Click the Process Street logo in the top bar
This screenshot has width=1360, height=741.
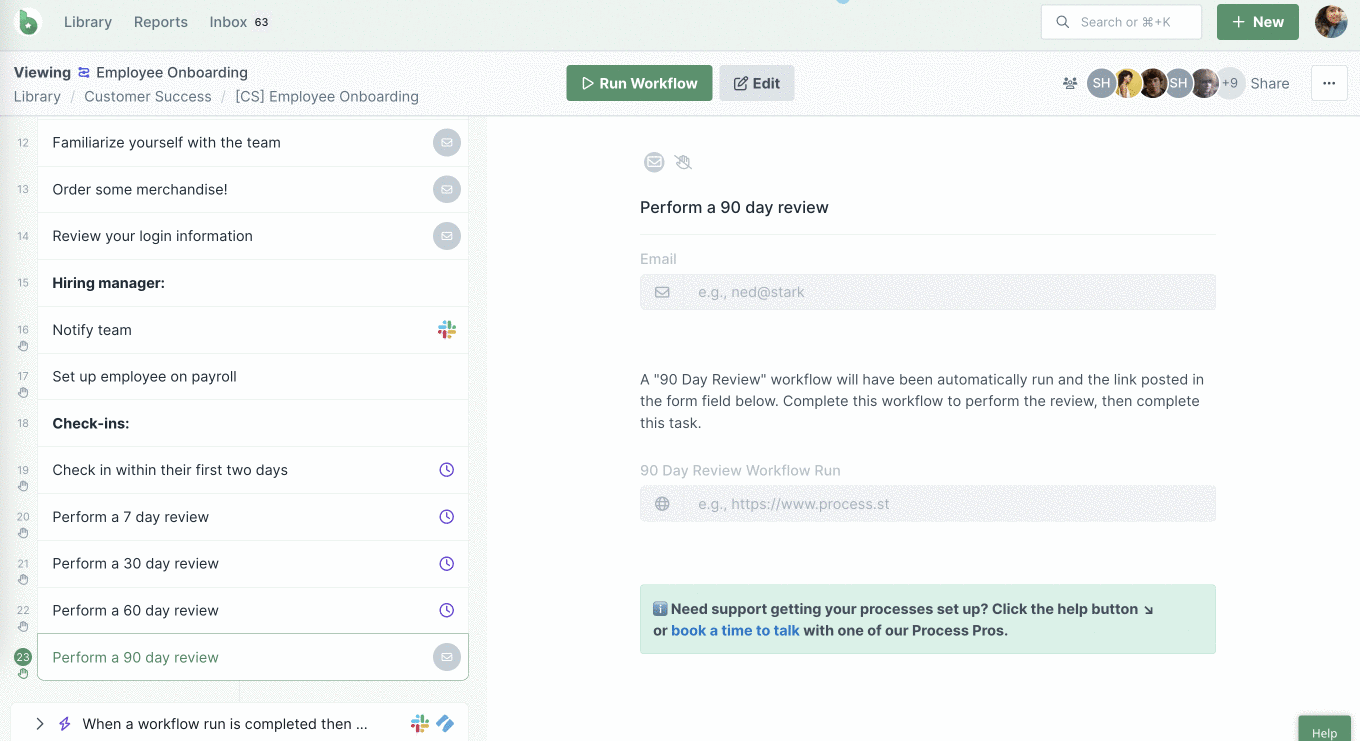[x=27, y=22]
